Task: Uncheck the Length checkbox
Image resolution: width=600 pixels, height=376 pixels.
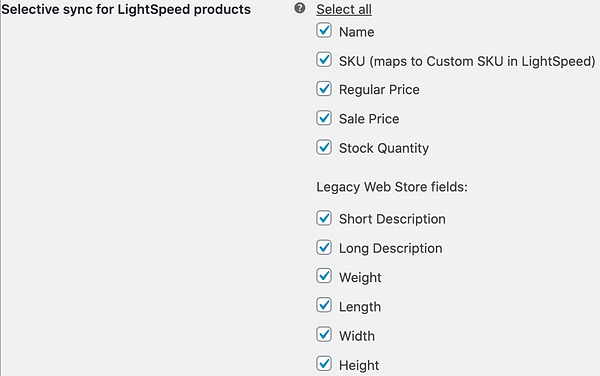Action: 324,305
